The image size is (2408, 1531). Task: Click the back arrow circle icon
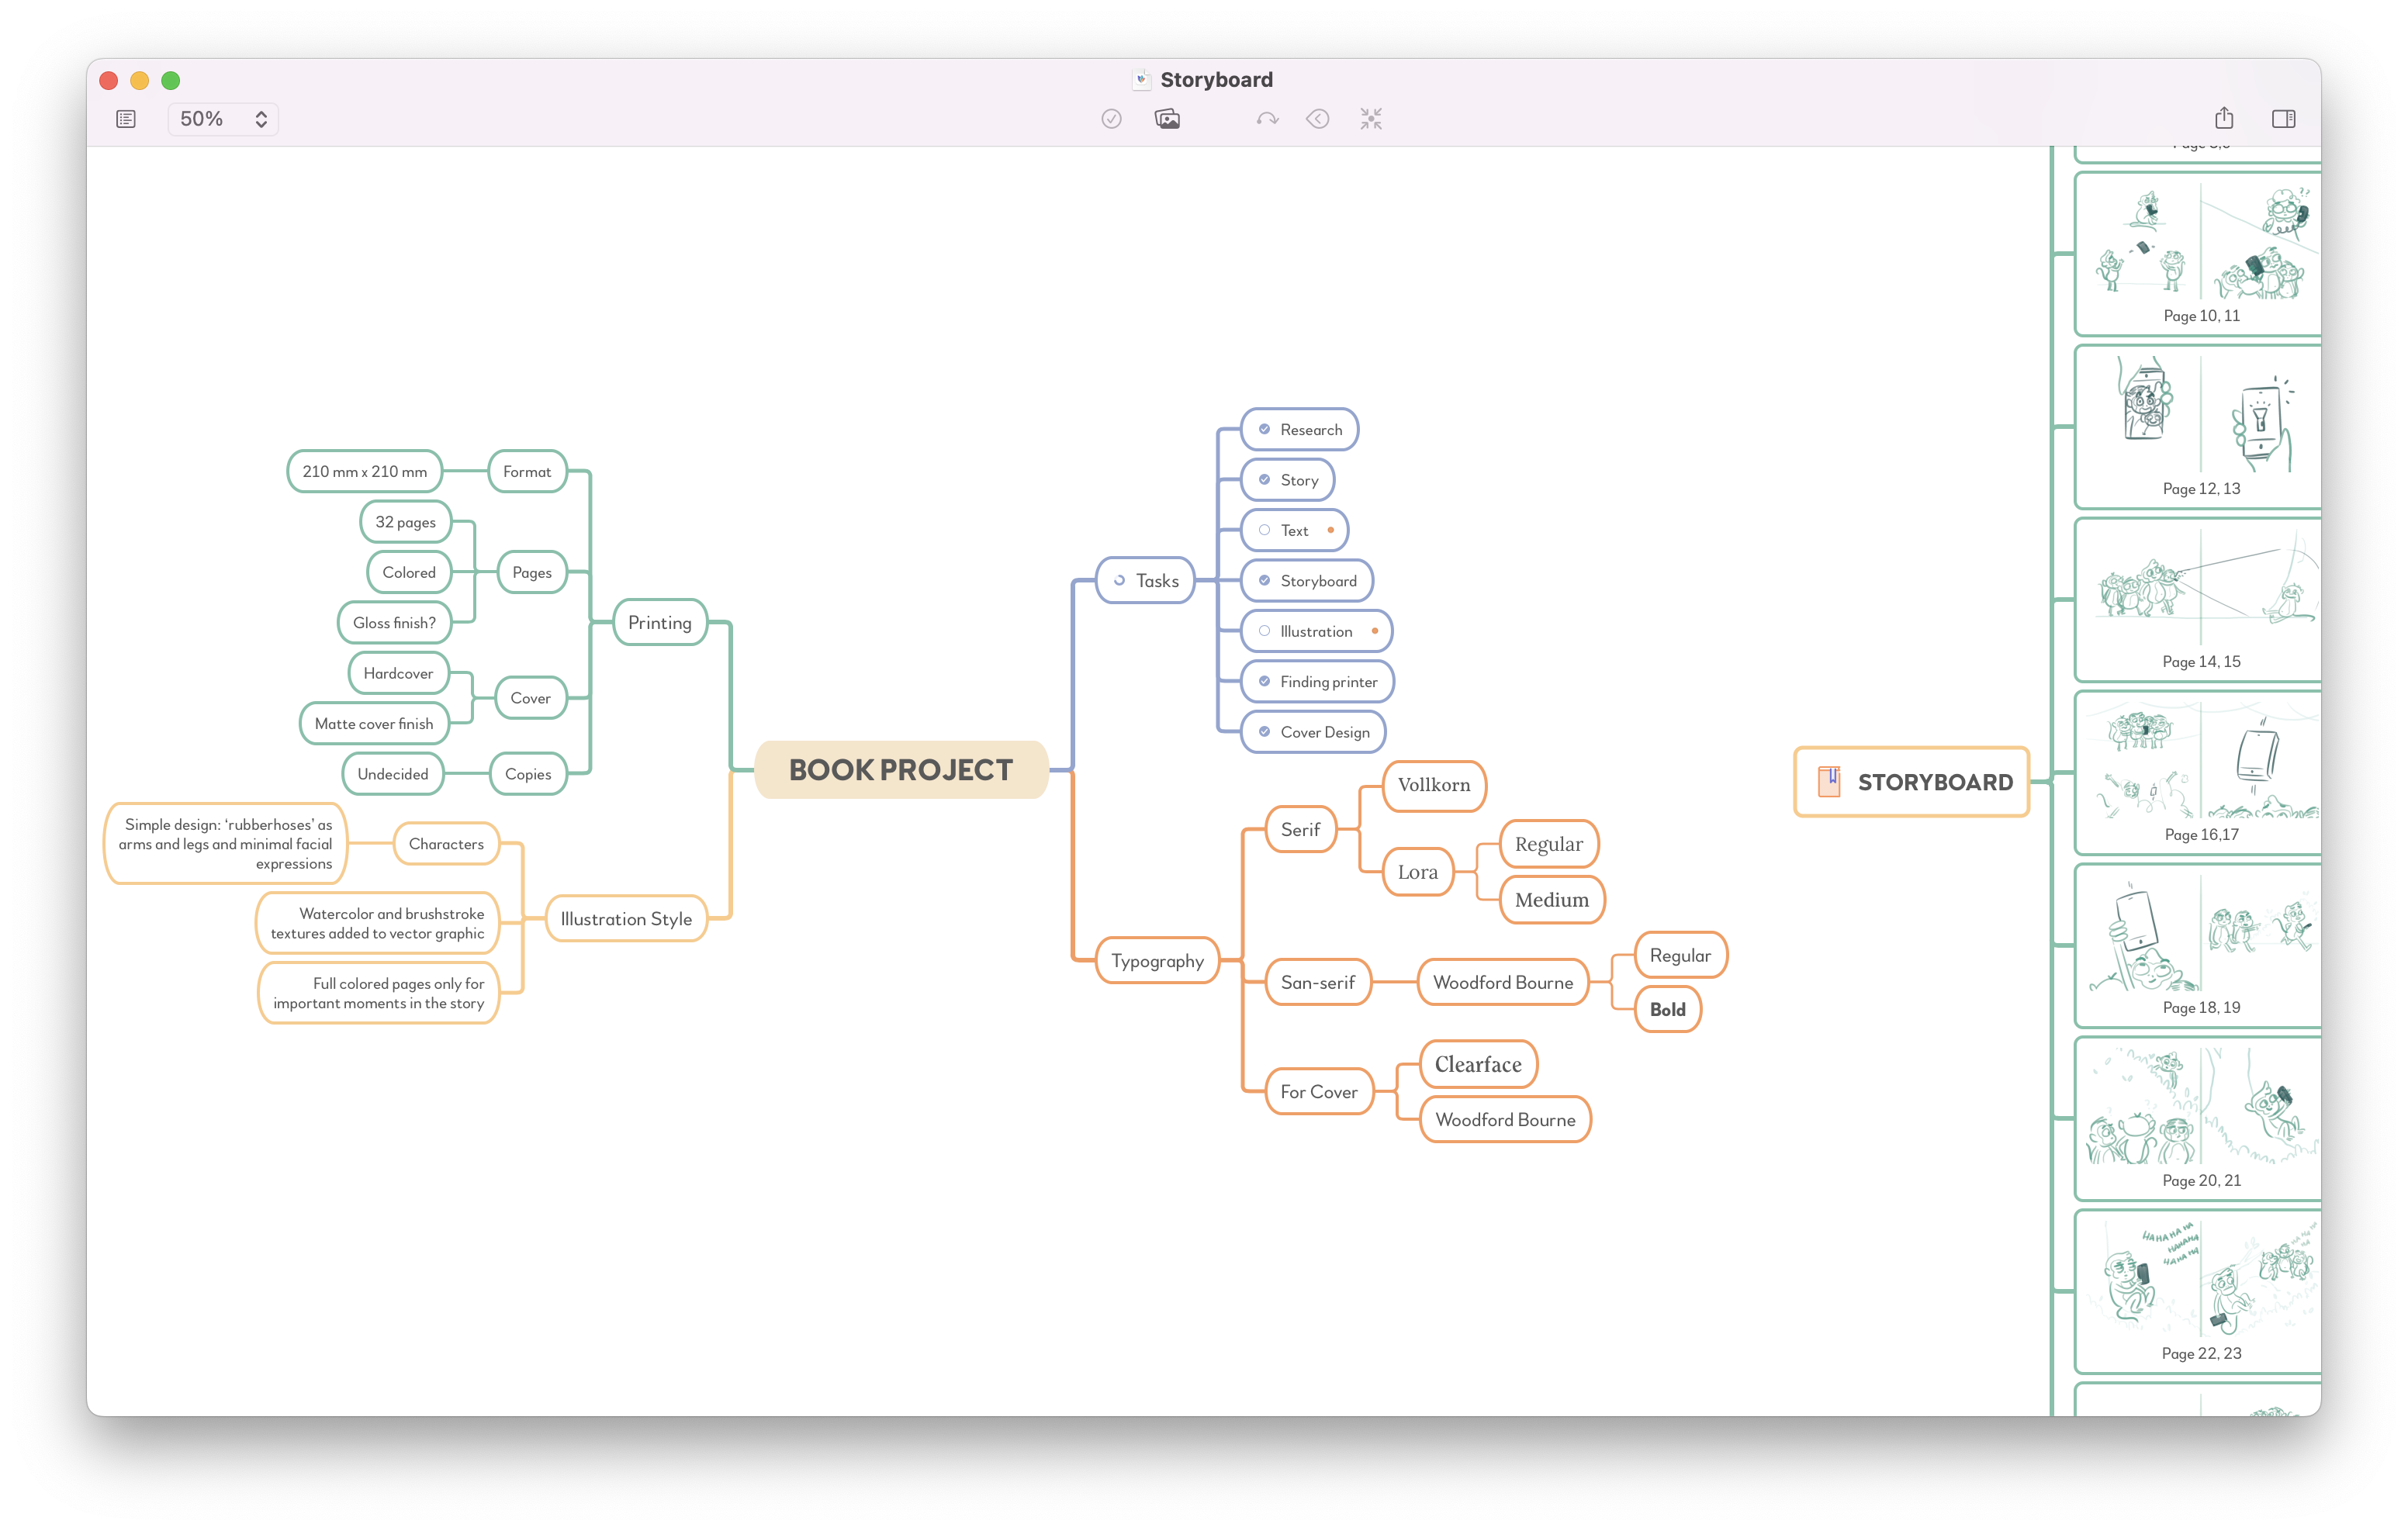click(x=1318, y=119)
